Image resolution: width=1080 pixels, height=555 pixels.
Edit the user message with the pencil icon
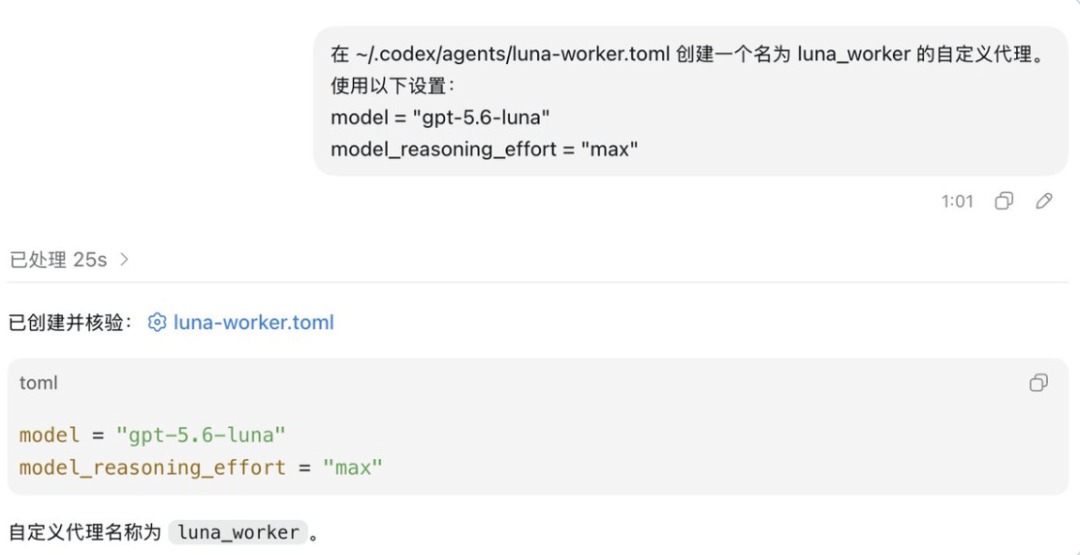pos(1043,201)
